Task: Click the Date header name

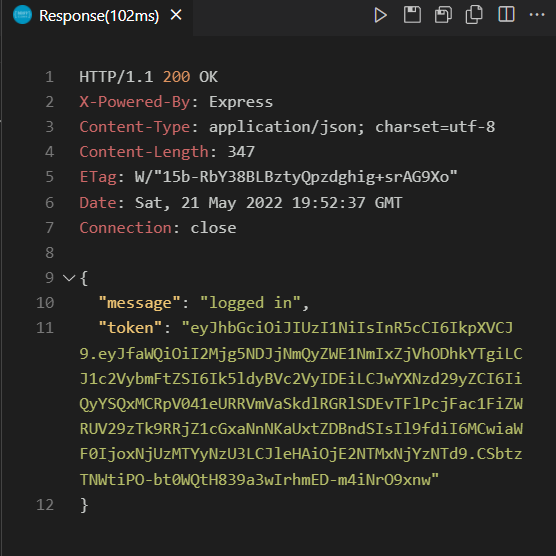Action: click(x=98, y=203)
